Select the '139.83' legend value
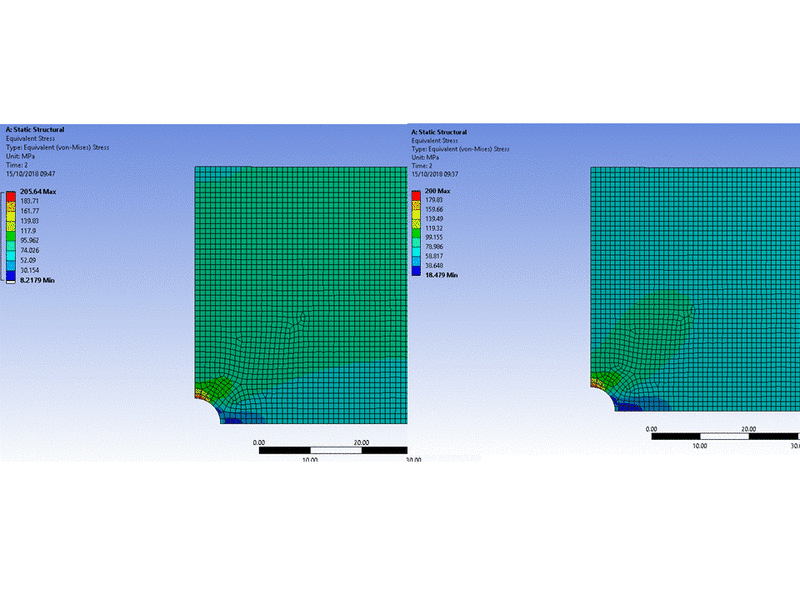Viewport: 800px width, 600px height. point(30,221)
